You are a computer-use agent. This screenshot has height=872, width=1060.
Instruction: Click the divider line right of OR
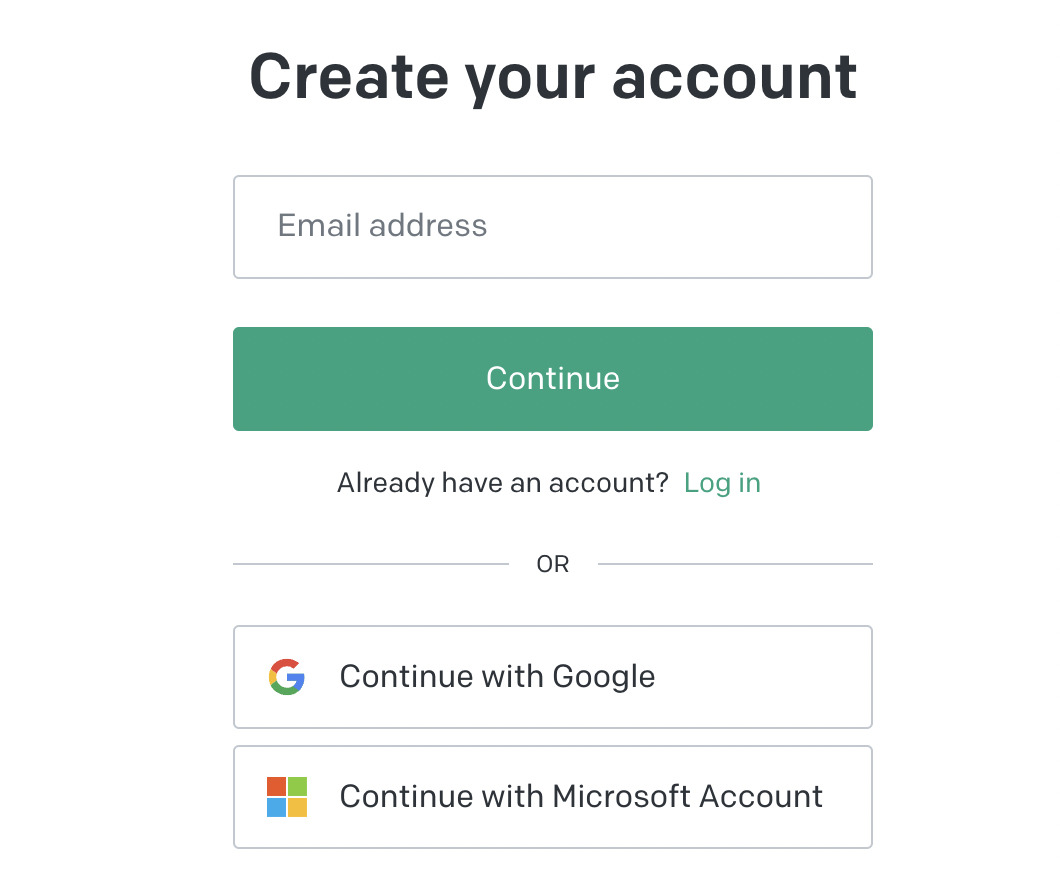736,564
